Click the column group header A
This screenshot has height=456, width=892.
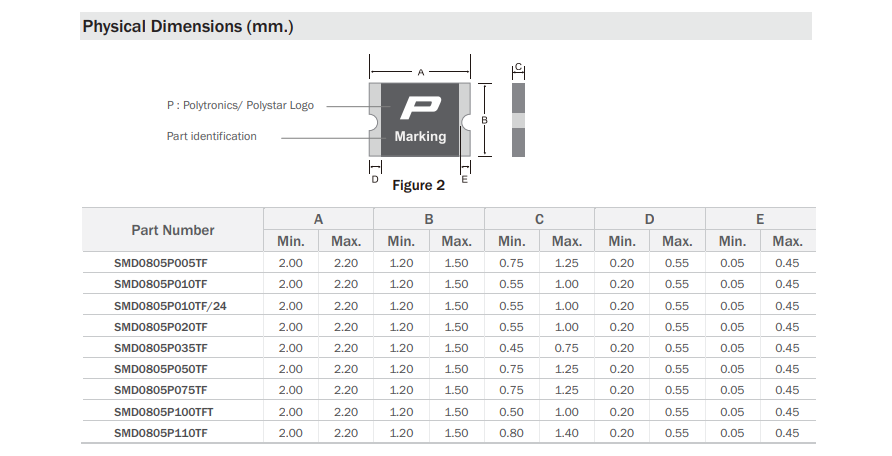(x=319, y=219)
